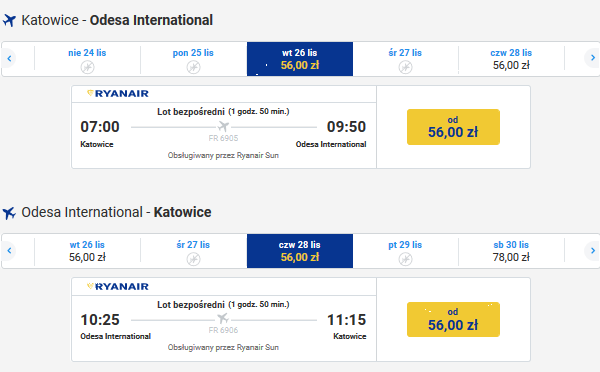Screen dimensions: 600x372
Task: Click previous-dates arrow in outbound date carousel
Action: tap(9, 59)
